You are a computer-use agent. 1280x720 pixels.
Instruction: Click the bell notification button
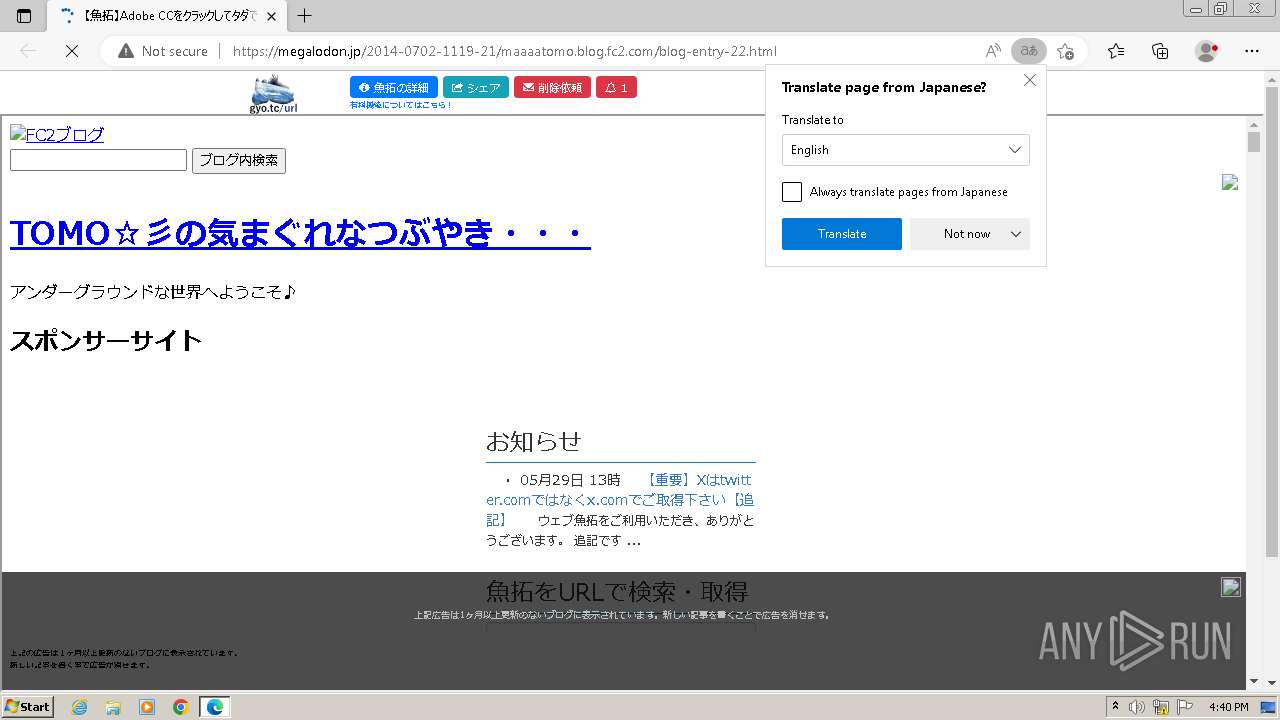[x=616, y=88]
